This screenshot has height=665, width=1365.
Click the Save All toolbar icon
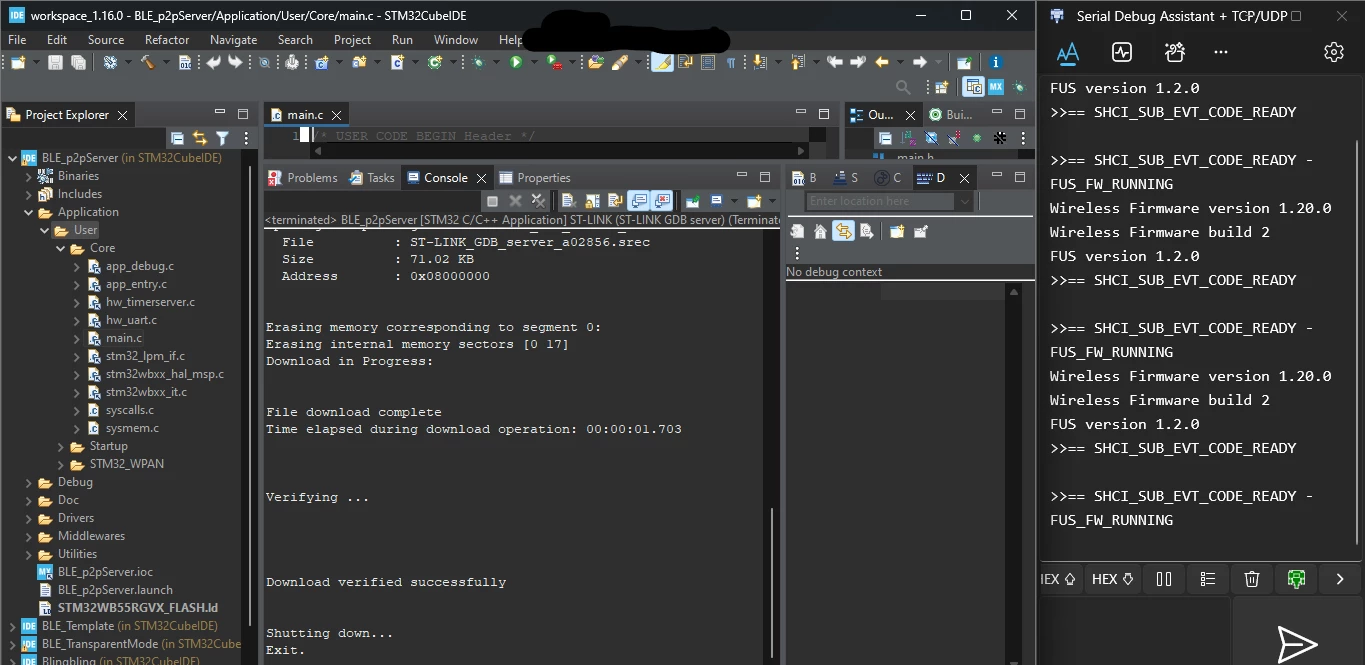click(78, 62)
